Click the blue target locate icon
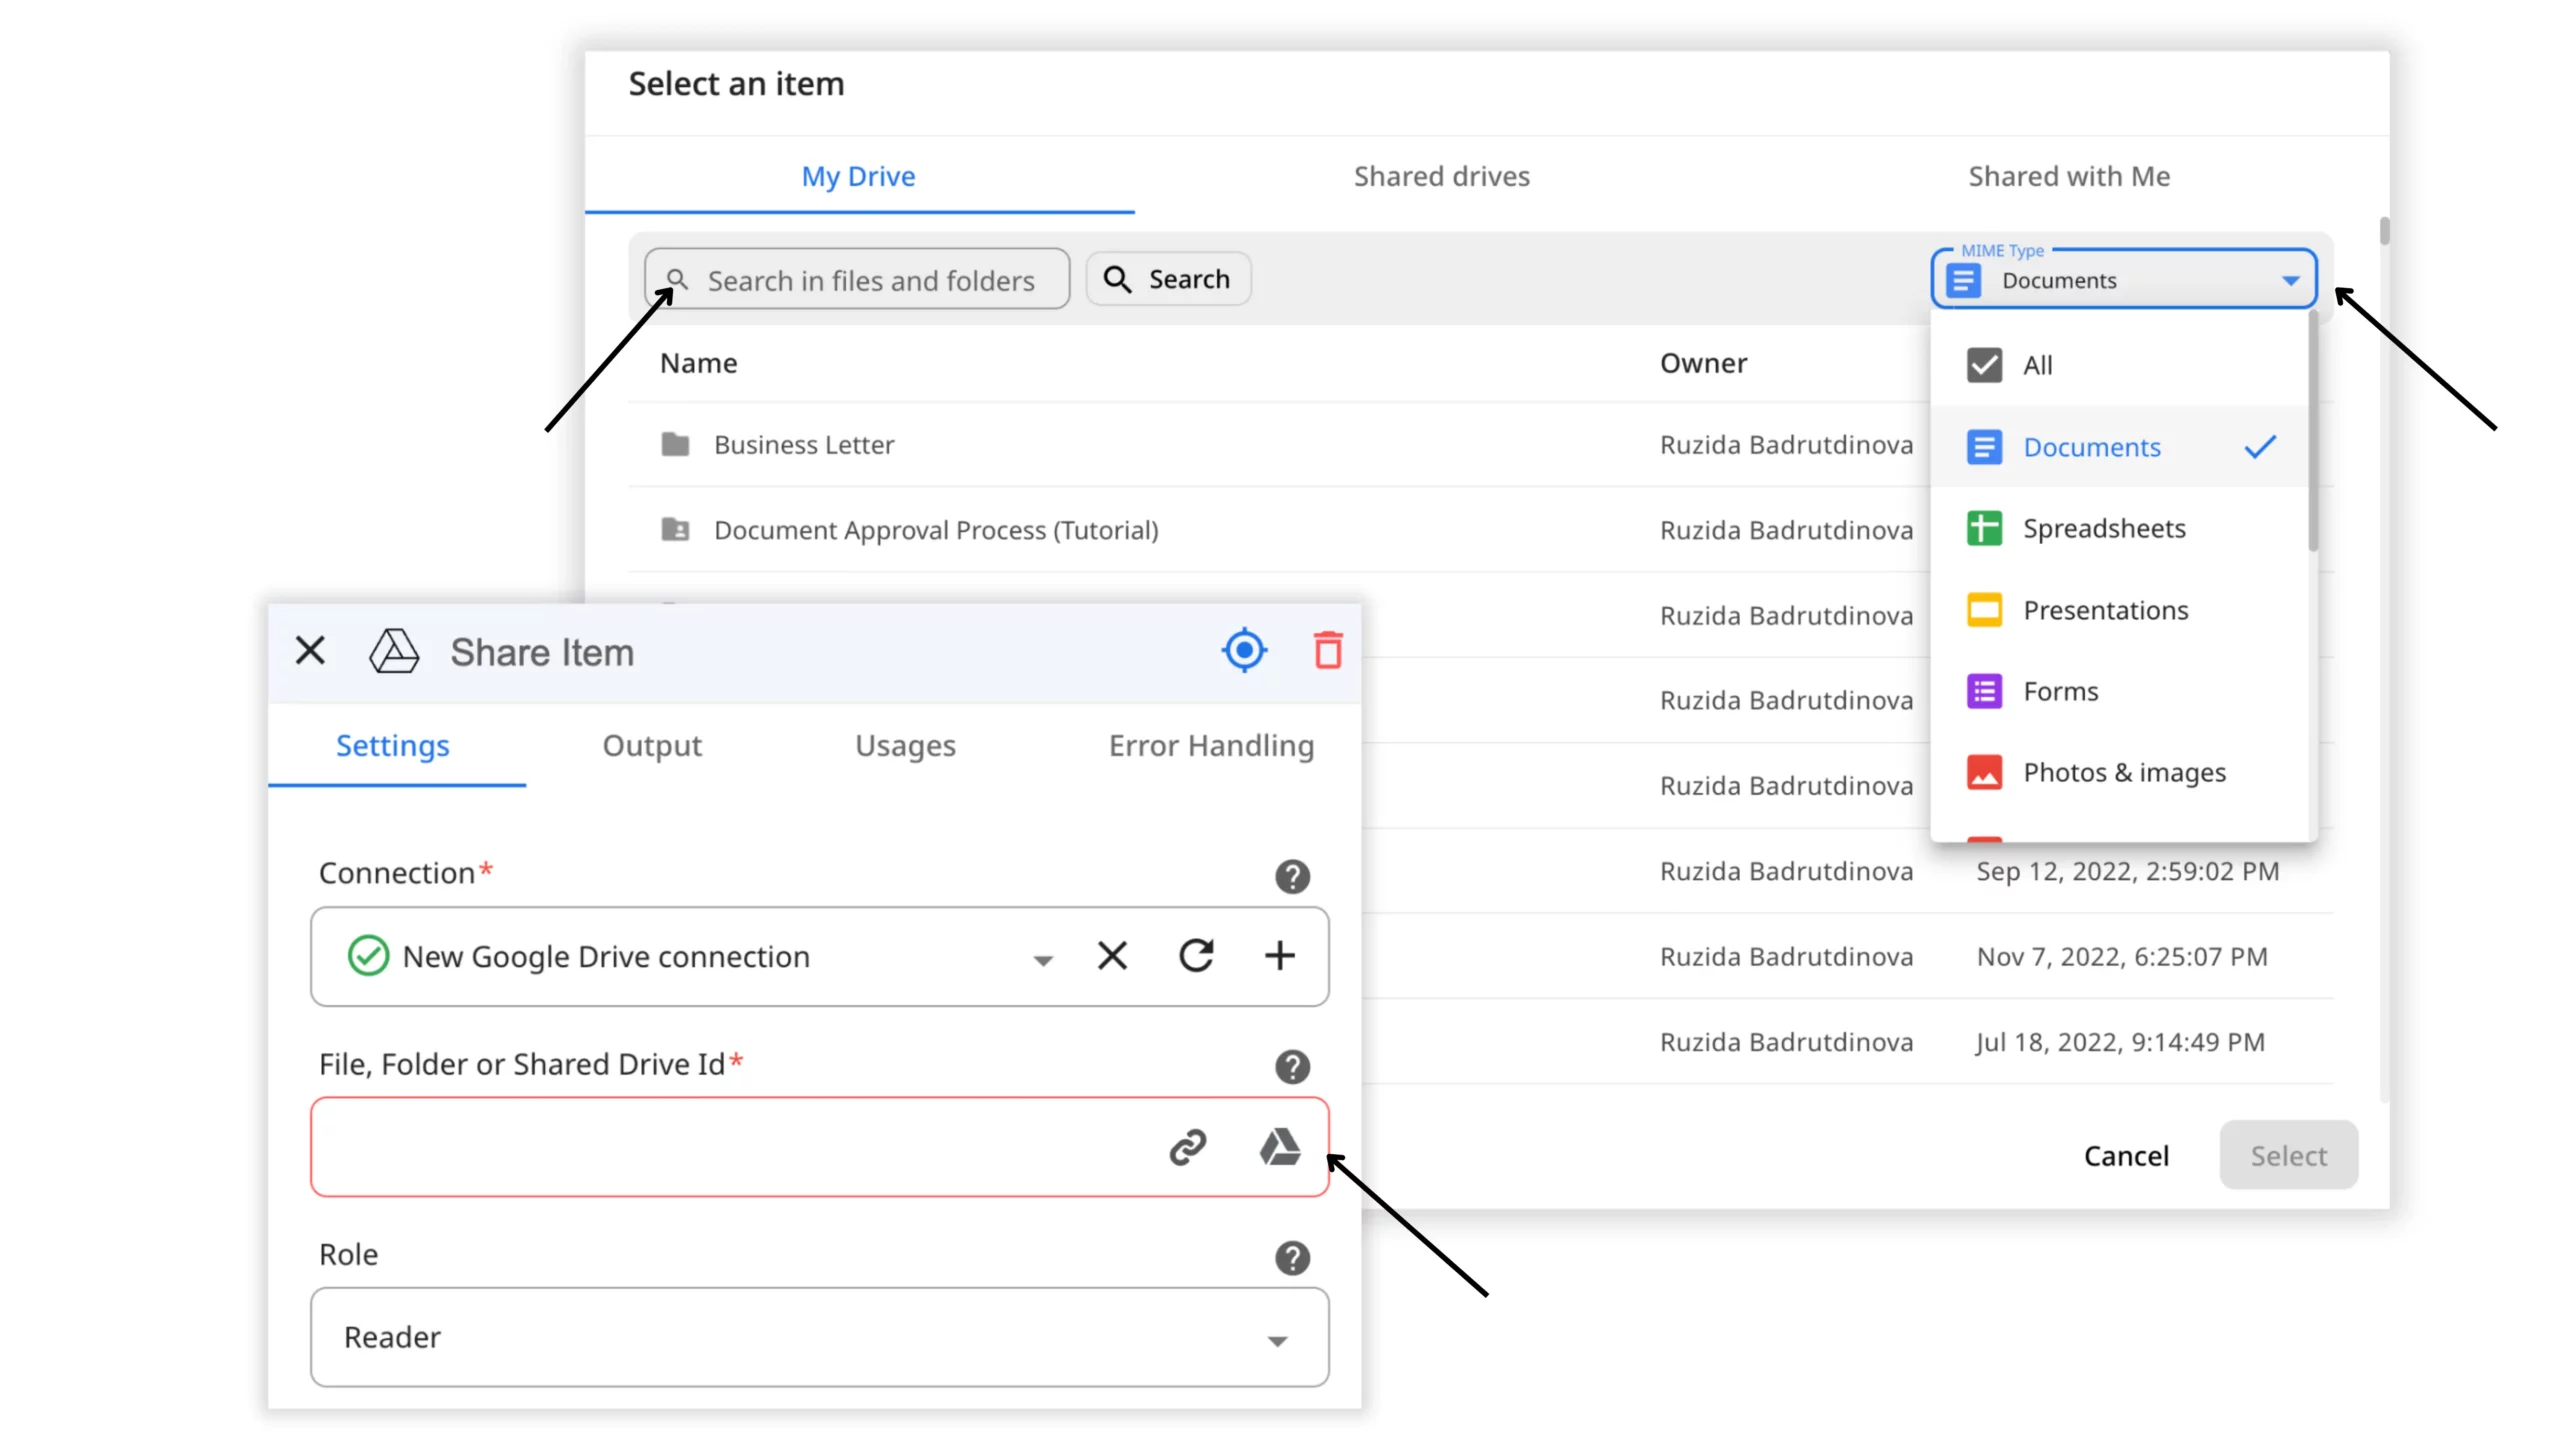 coord(1244,651)
